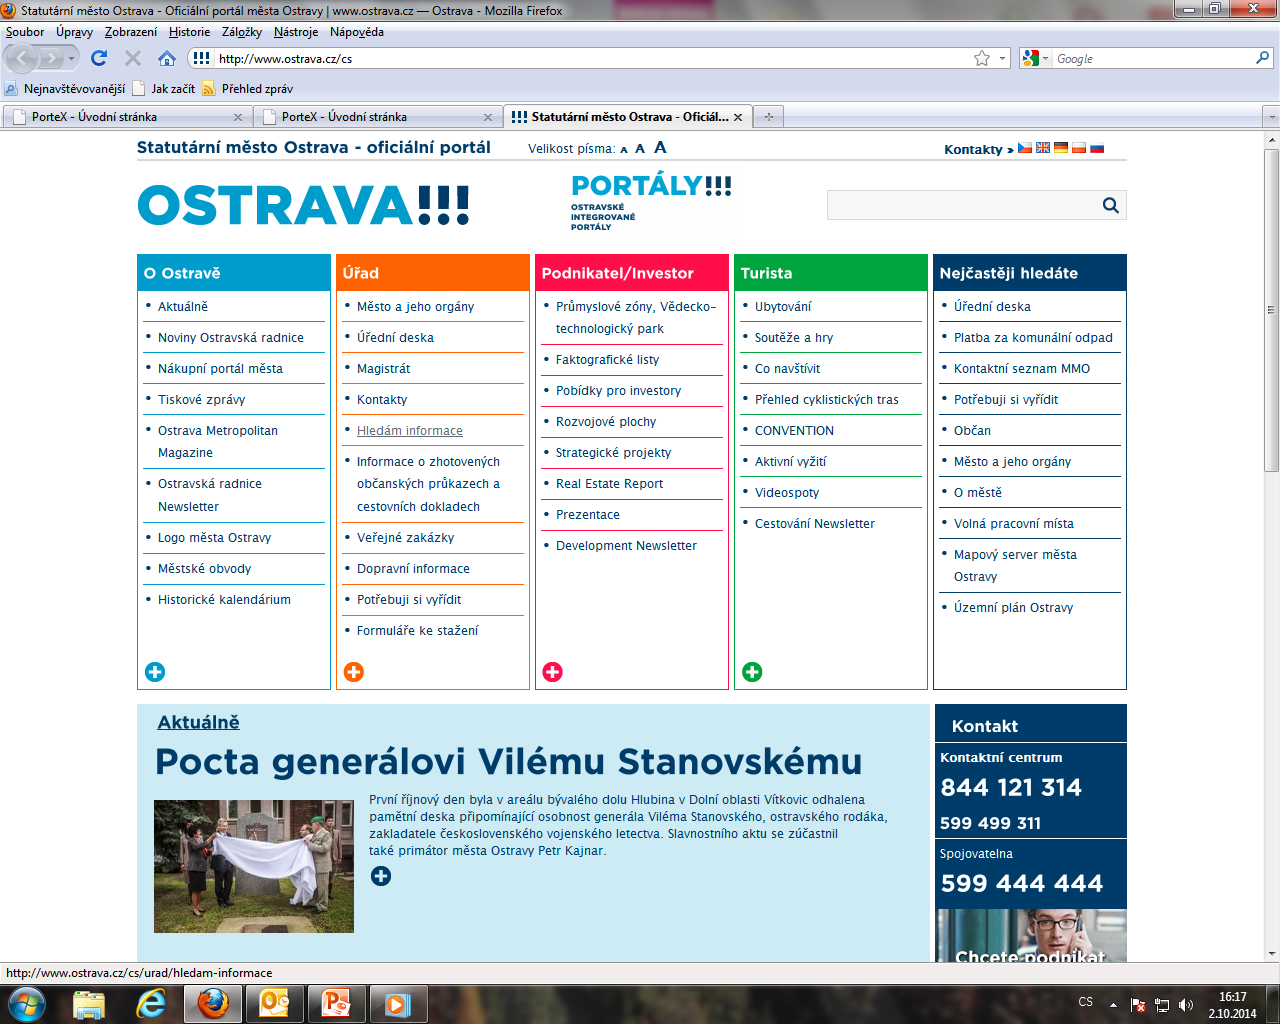1280x1024 pixels.
Task: Reload the current page
Action: [99, 58]
